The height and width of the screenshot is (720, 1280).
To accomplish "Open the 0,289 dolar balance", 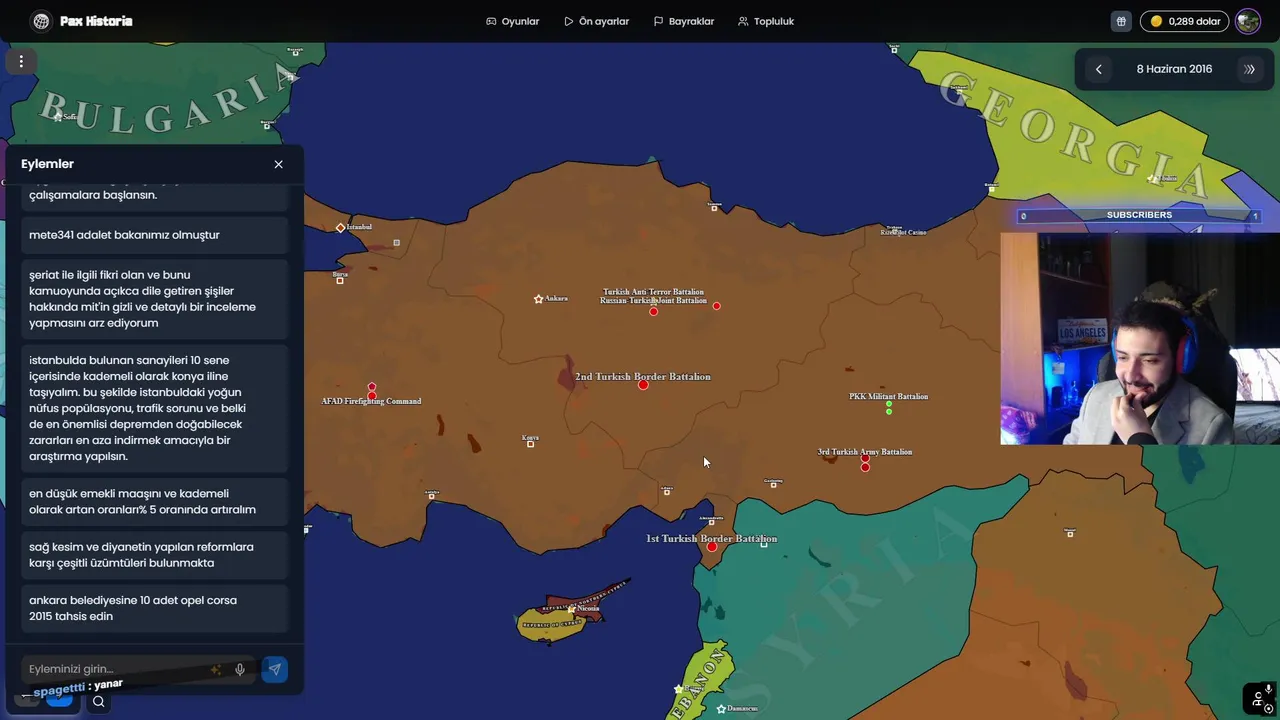I will [1185, 21].
